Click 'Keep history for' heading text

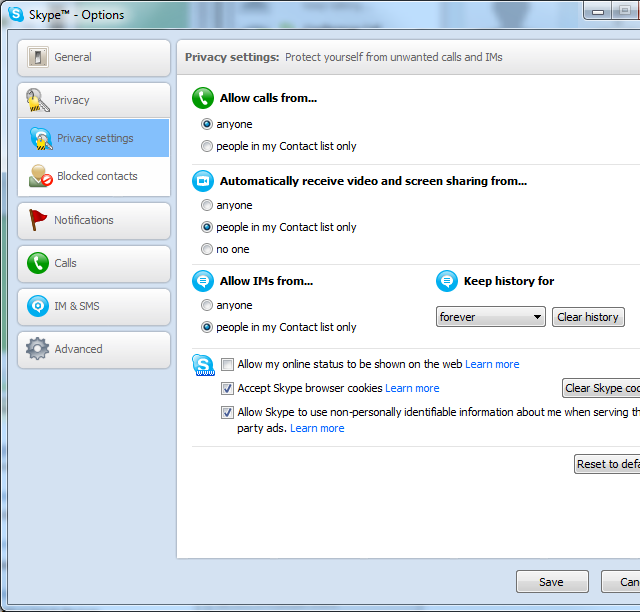(x=509, y=281)
